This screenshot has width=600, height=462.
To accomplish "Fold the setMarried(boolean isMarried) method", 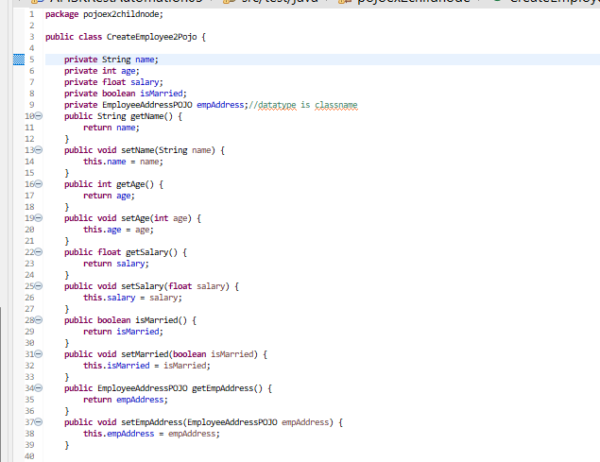I will (x=39, y=354).
